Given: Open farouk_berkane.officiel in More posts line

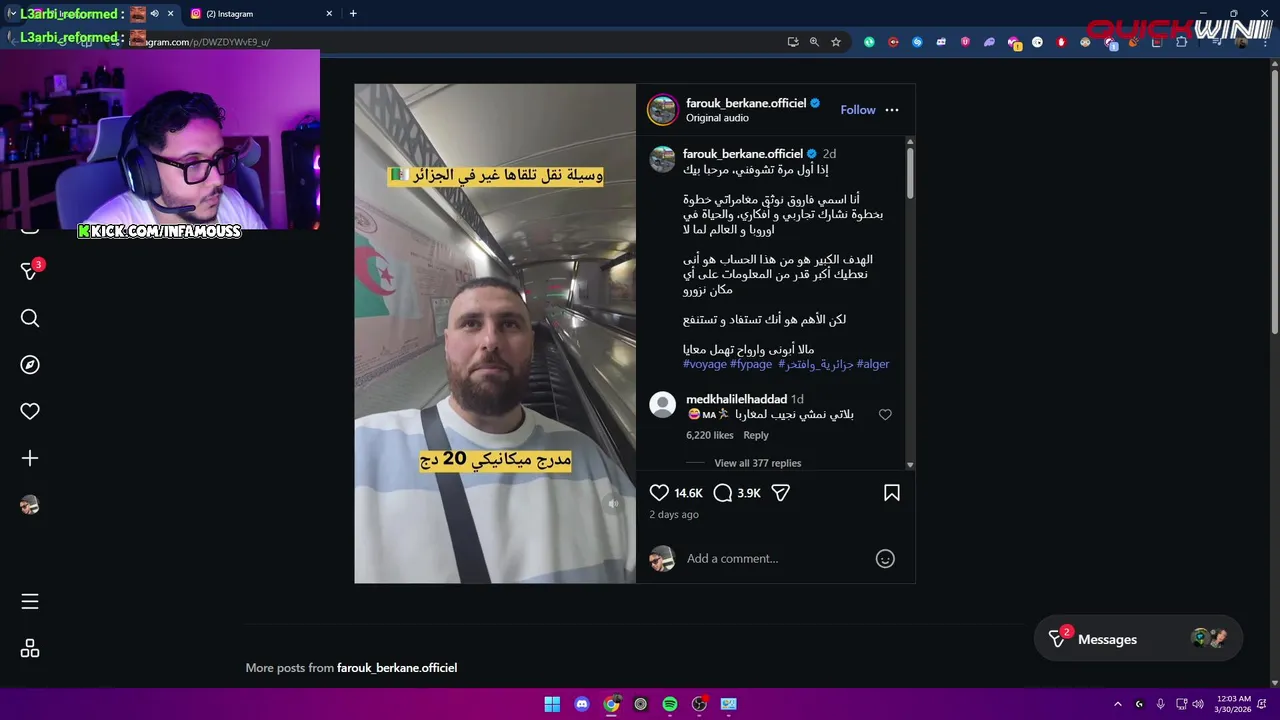Looking at the screenshot, I should point(397,668).
